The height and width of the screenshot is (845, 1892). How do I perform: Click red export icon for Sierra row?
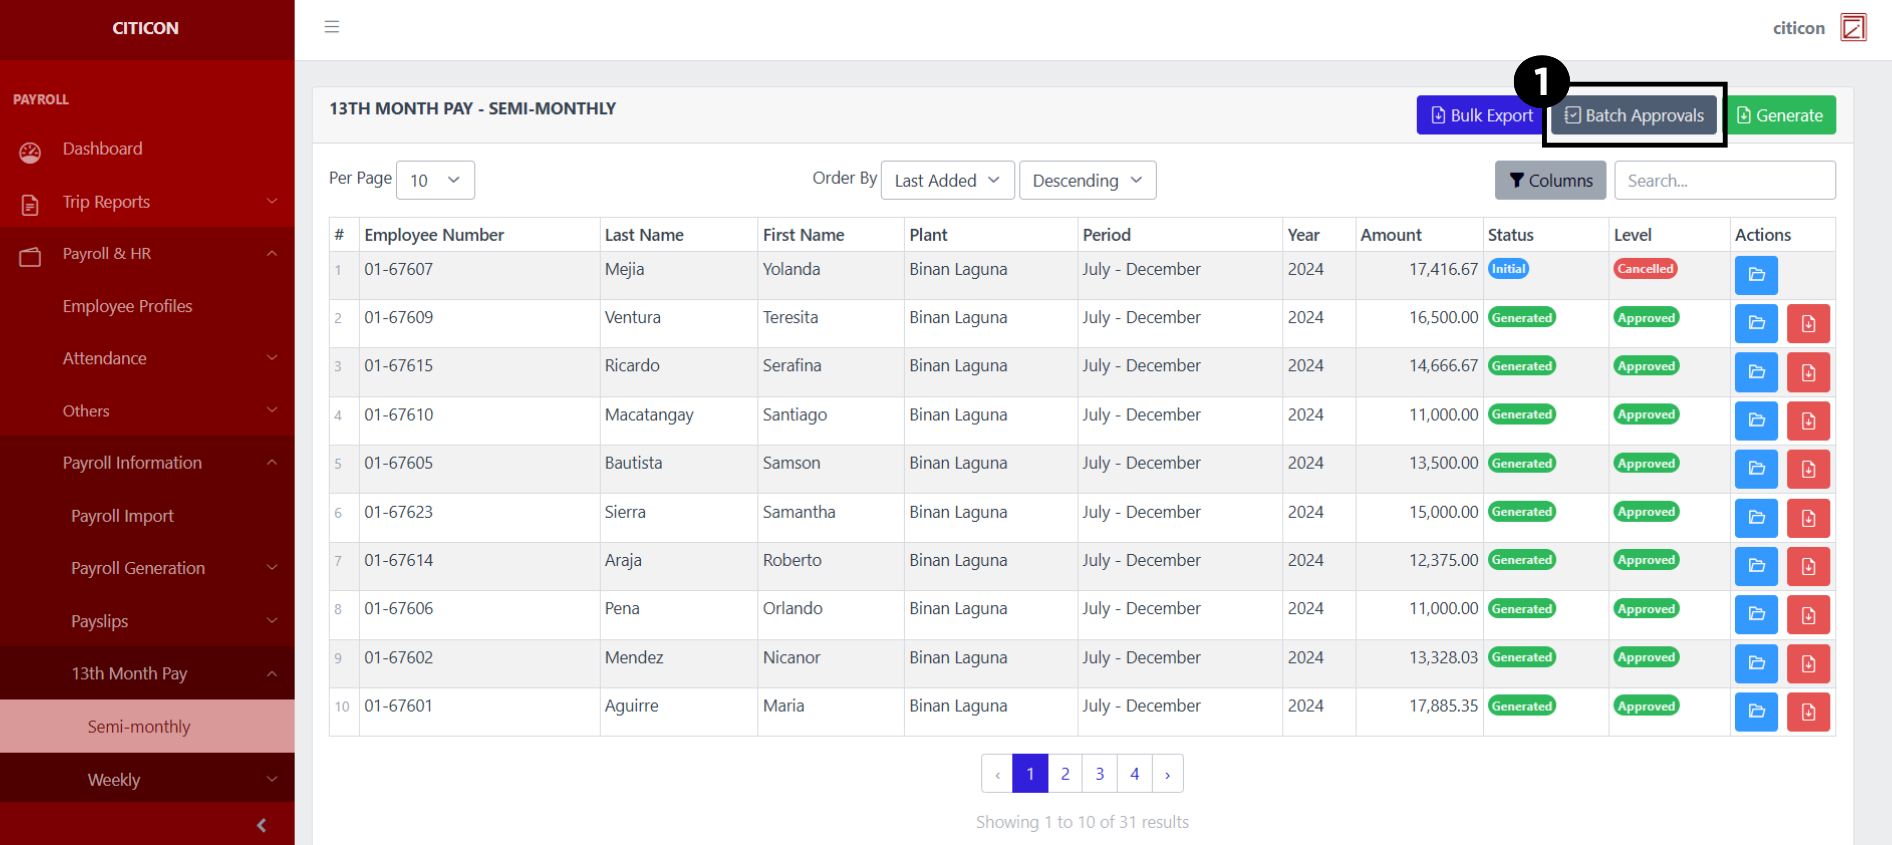coord(1808,518)
